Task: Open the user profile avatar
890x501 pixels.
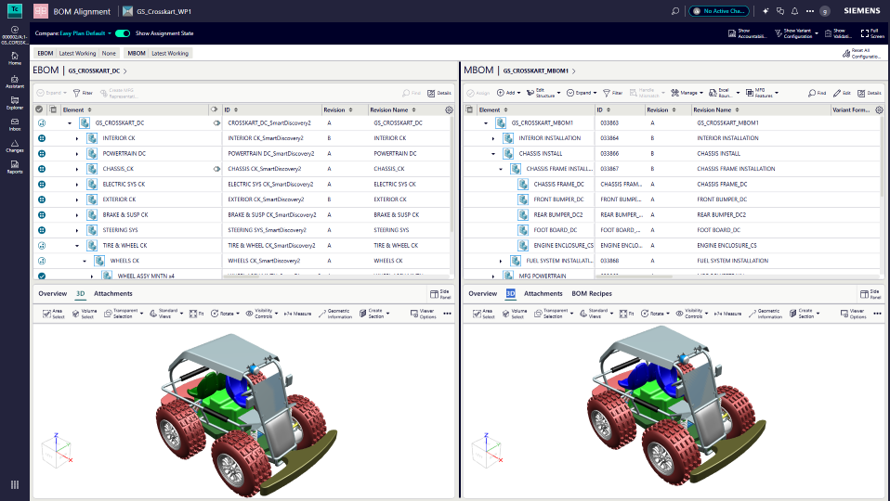Action: click(825, 11)
